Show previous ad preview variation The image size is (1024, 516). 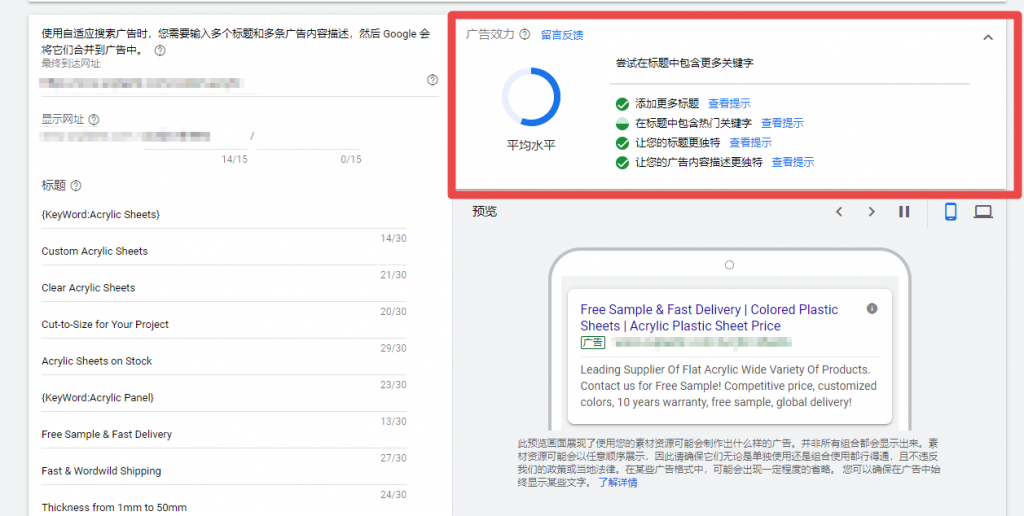[840, 212]
